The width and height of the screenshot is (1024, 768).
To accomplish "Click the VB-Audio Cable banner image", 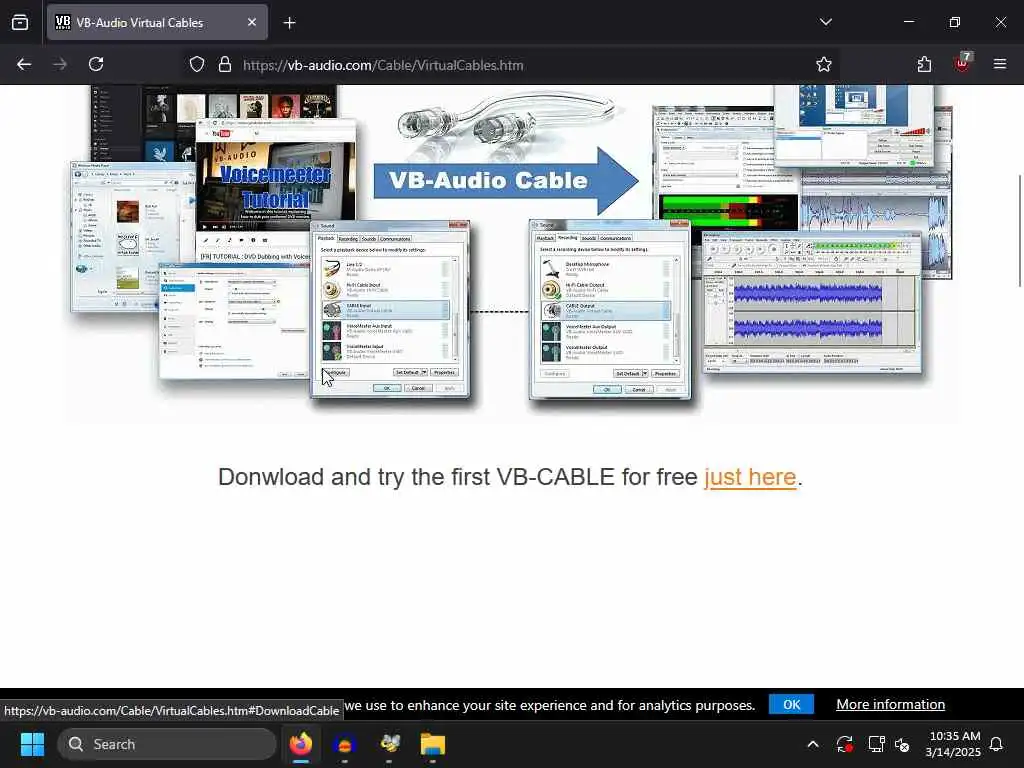I will click(x=512, y=253).
